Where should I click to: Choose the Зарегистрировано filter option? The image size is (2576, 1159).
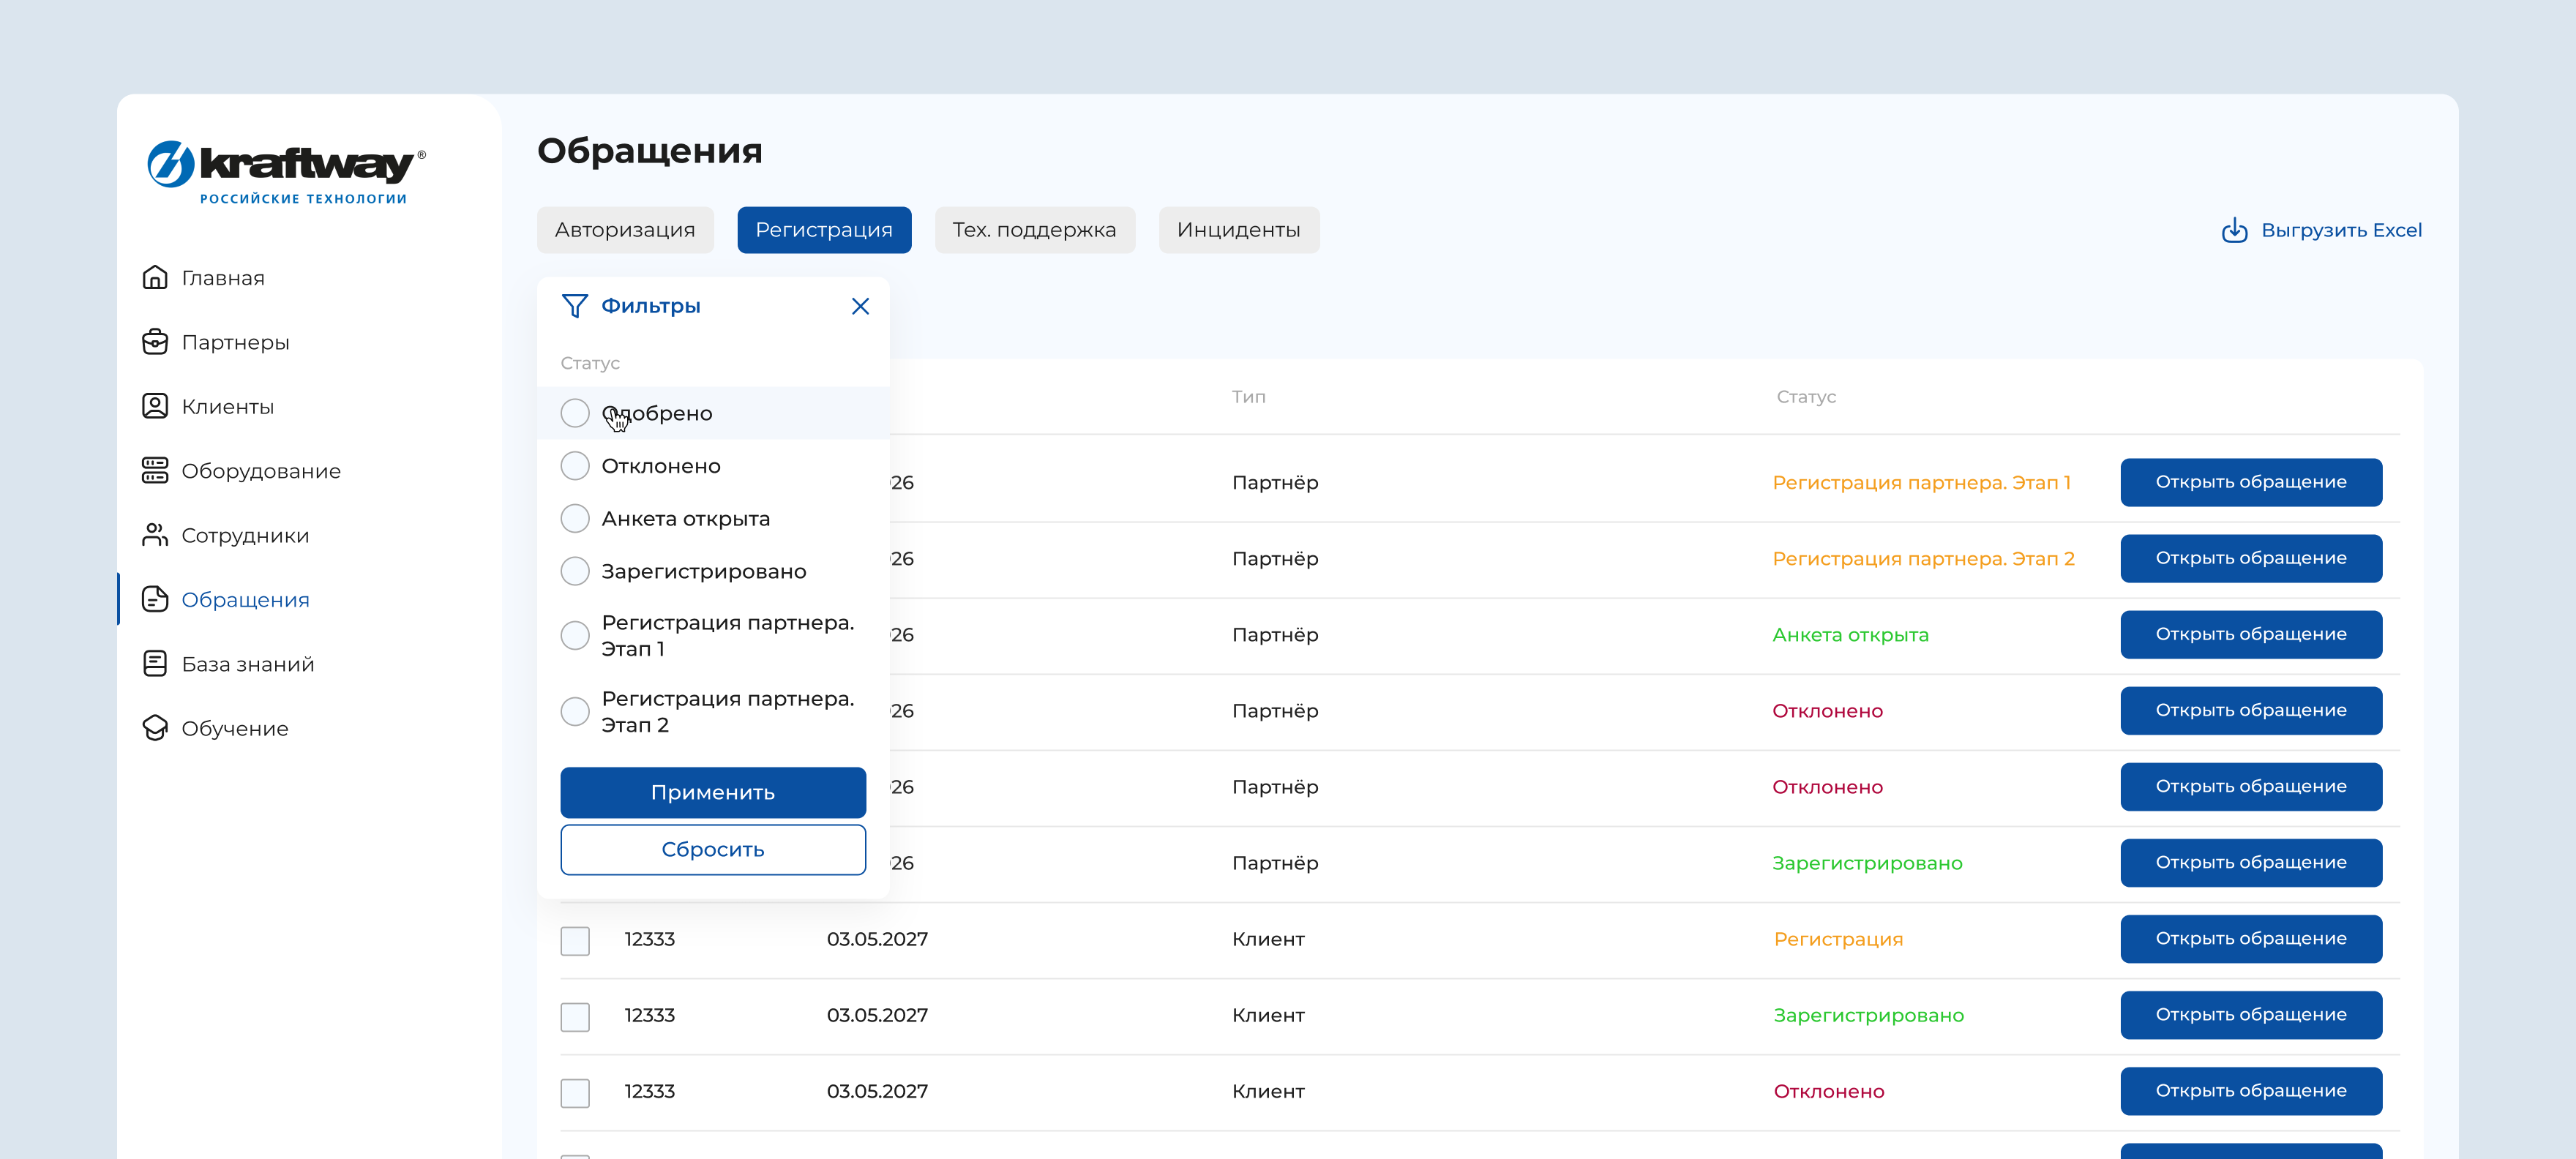pos(575,571)
